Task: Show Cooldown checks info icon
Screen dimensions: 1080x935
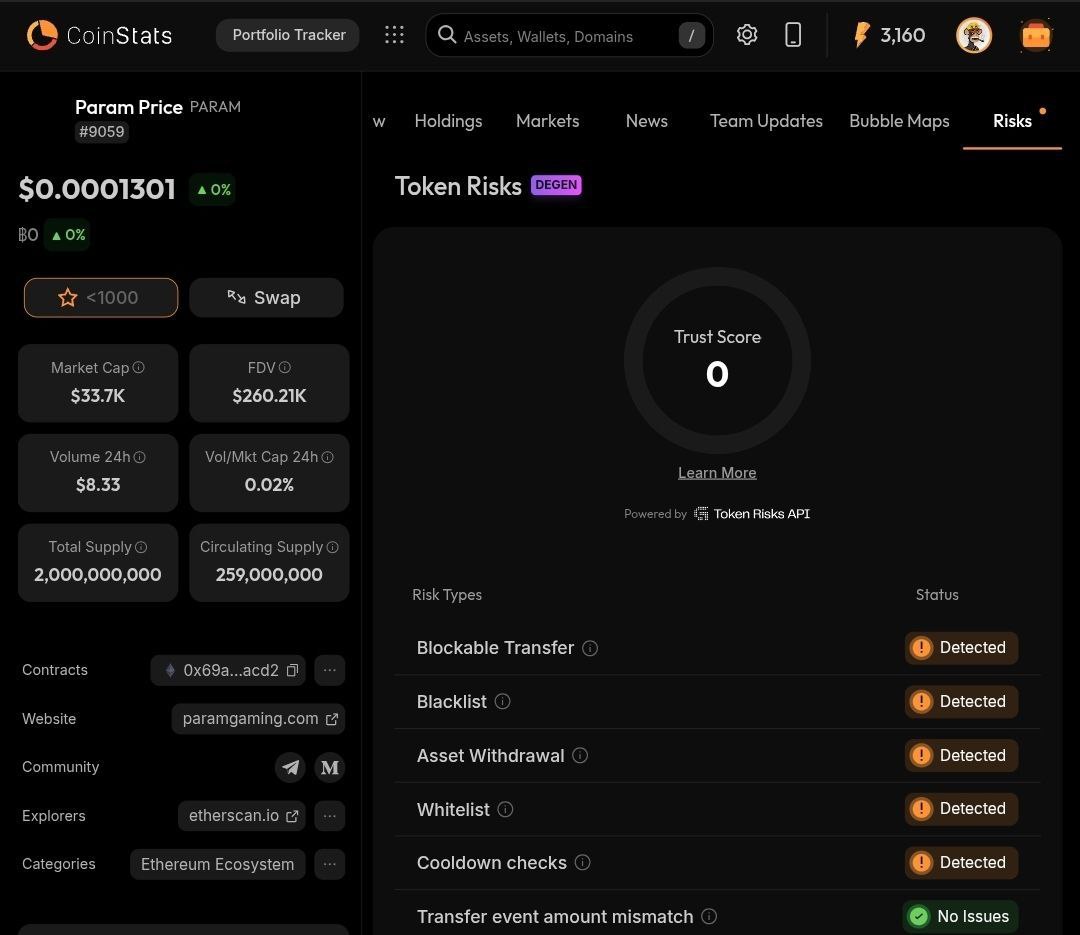Action: [x=583, y=863]
